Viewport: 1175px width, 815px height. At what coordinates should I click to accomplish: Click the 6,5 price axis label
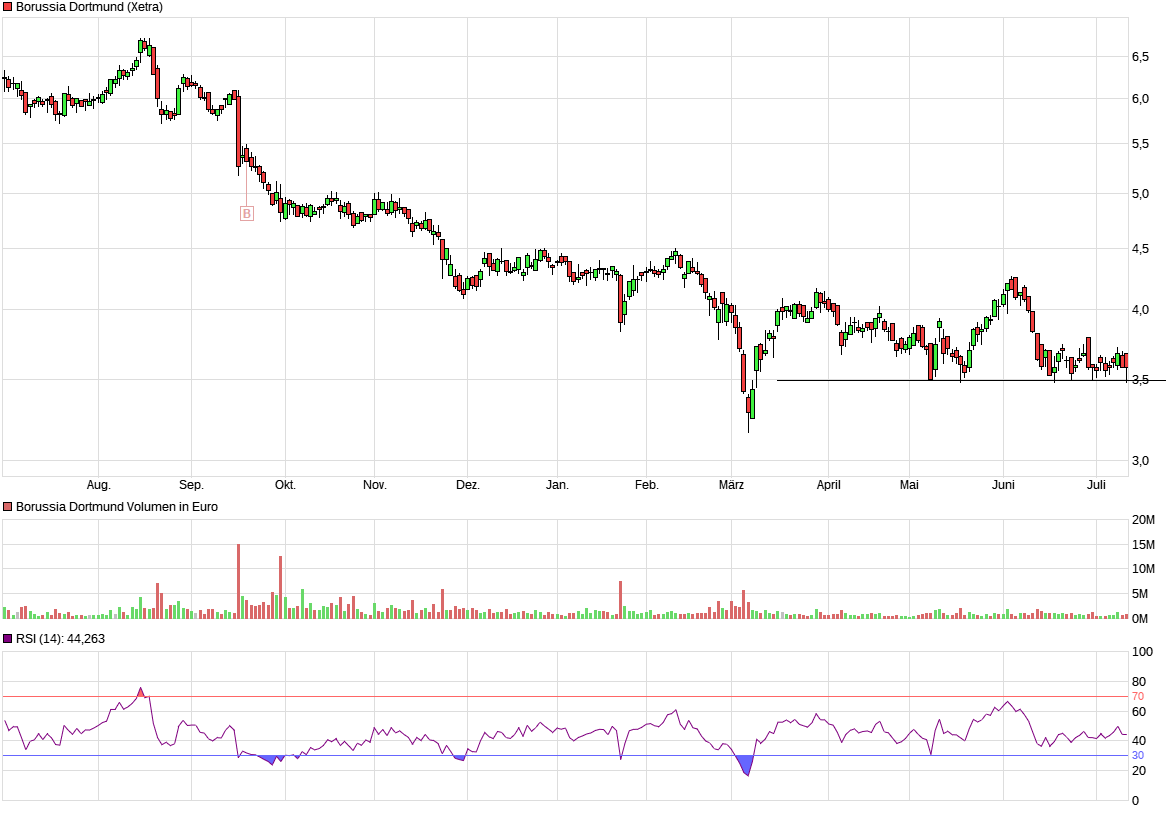1140,57
